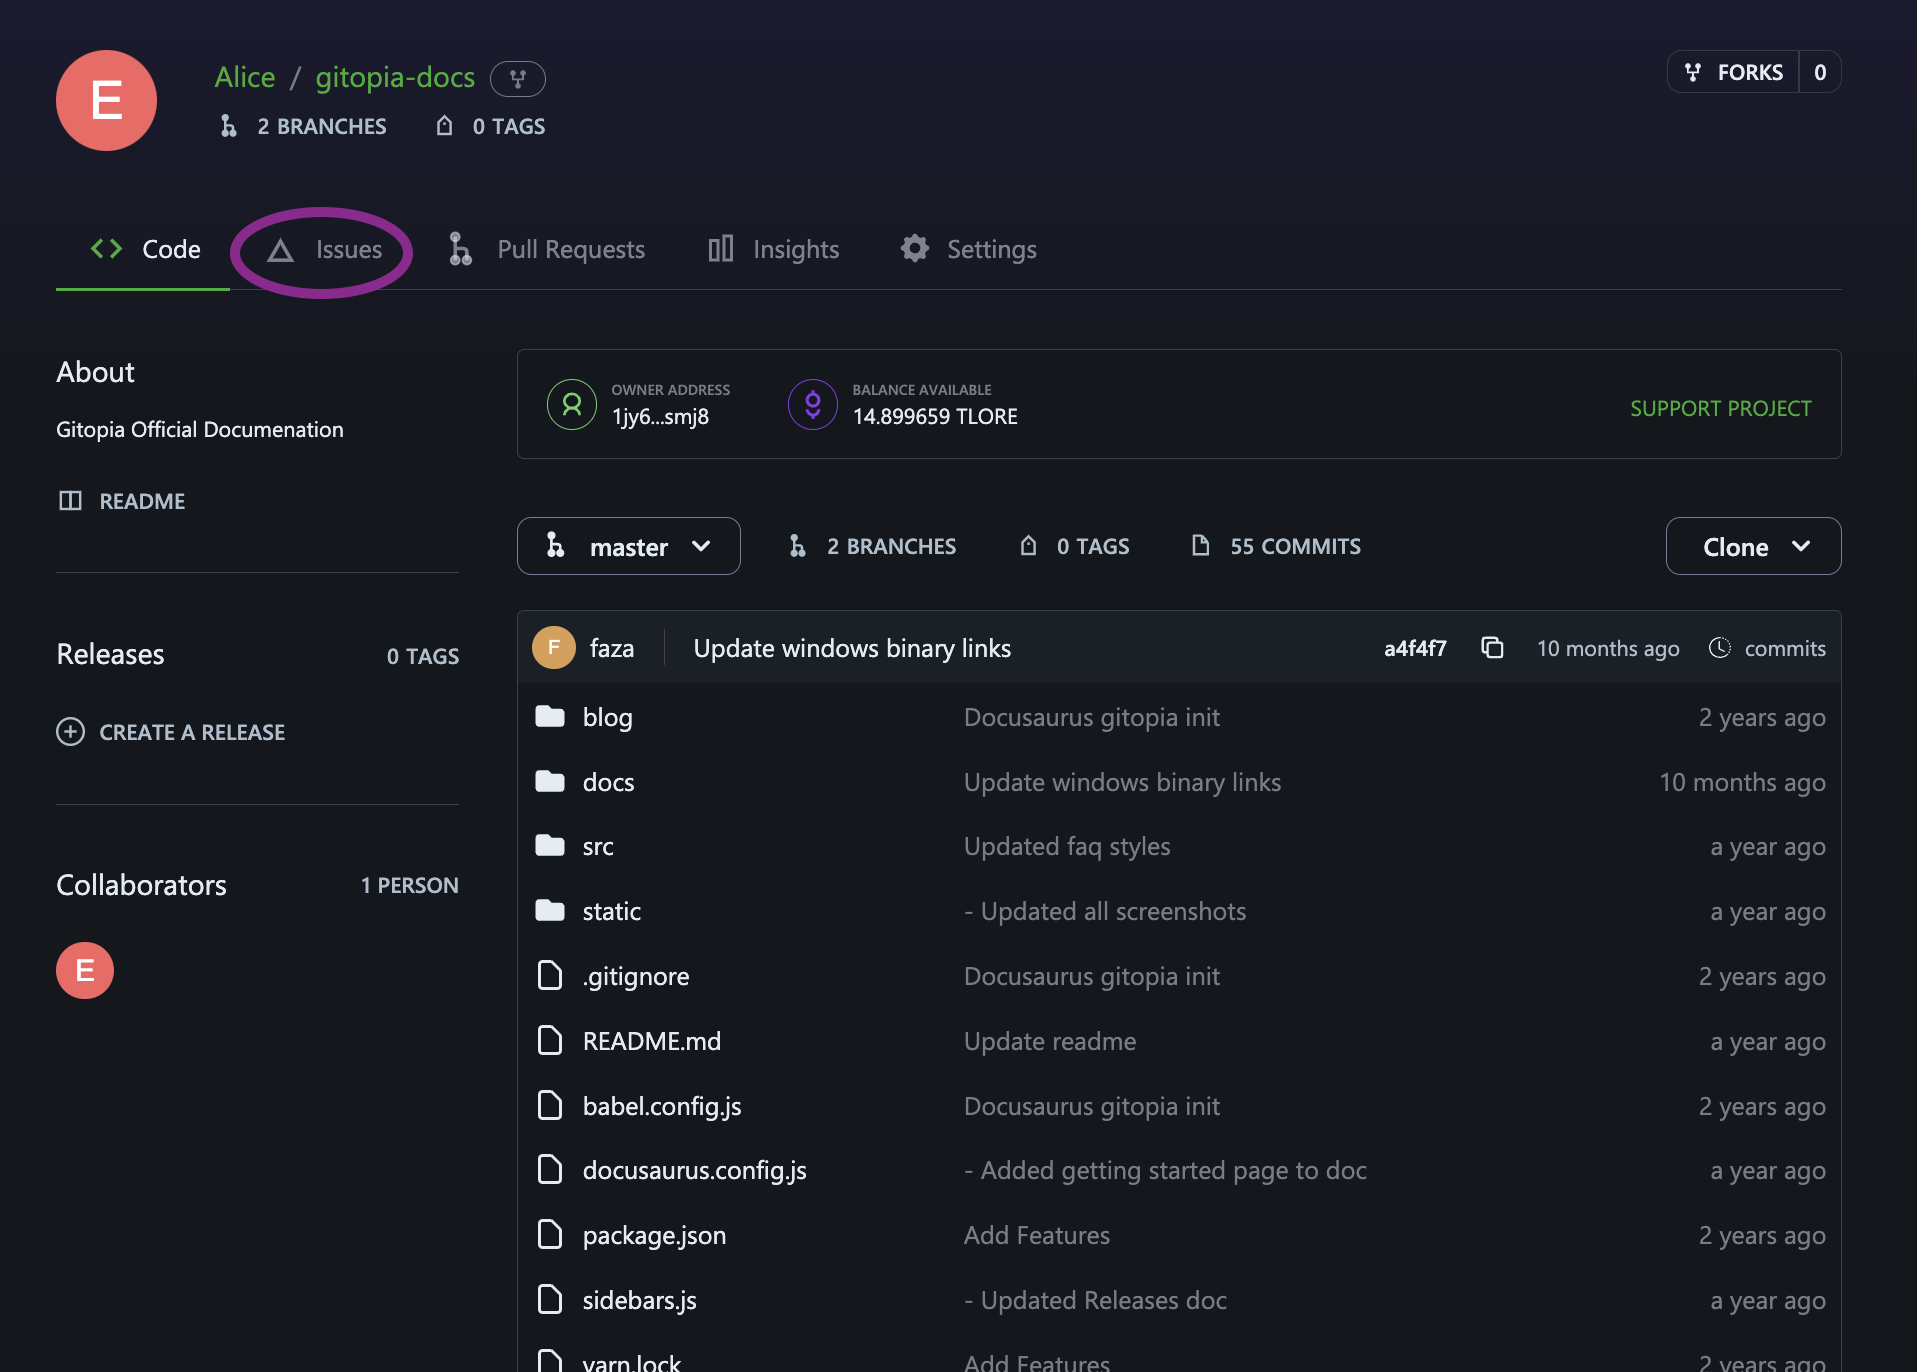This screenshot has height=1372, width=1917.
Task: Go to the Insights tab
Action: [x=773, y=249]
